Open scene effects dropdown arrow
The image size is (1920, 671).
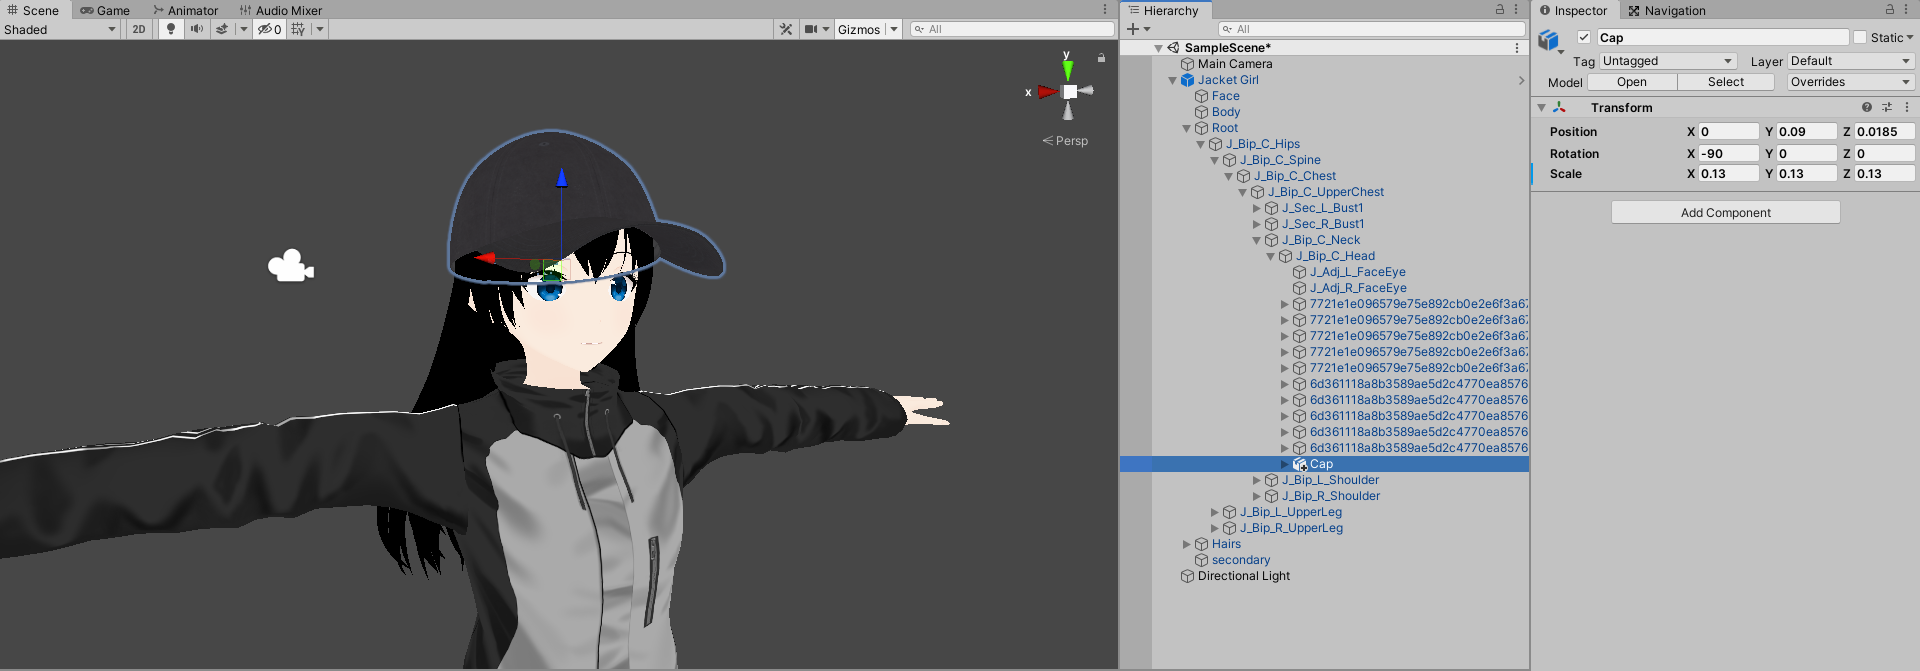(244, 29)
